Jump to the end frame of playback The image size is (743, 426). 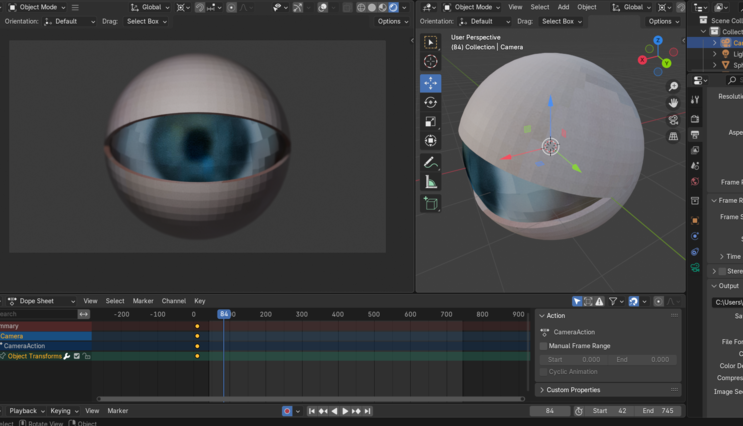[368, 411]
